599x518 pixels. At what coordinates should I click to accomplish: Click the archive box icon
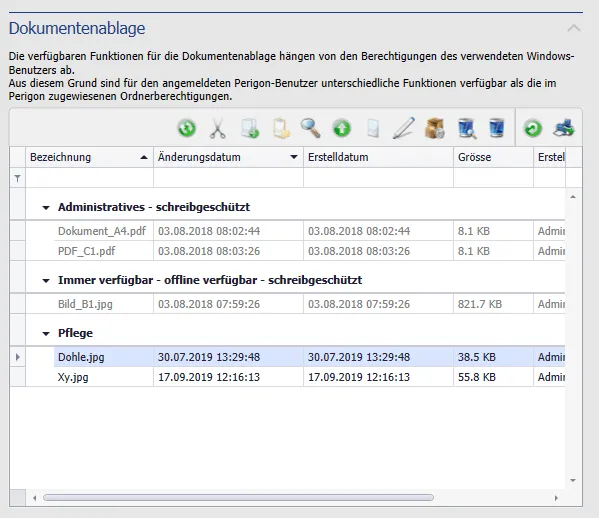[435, 128]
